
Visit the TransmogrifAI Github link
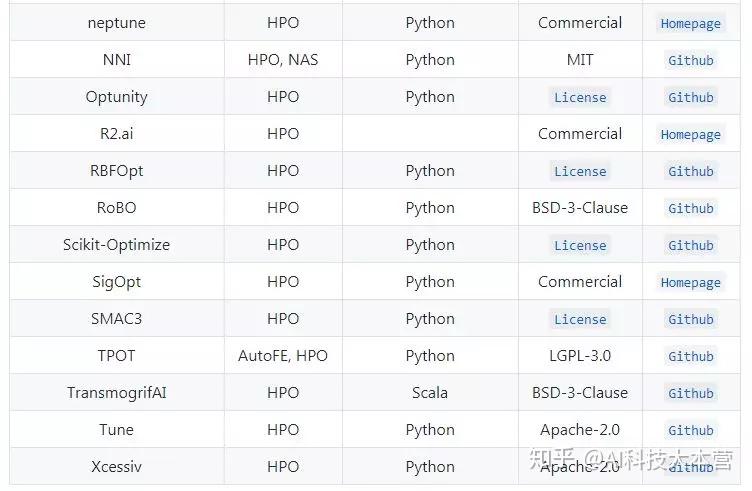click(x=690, y=394)
